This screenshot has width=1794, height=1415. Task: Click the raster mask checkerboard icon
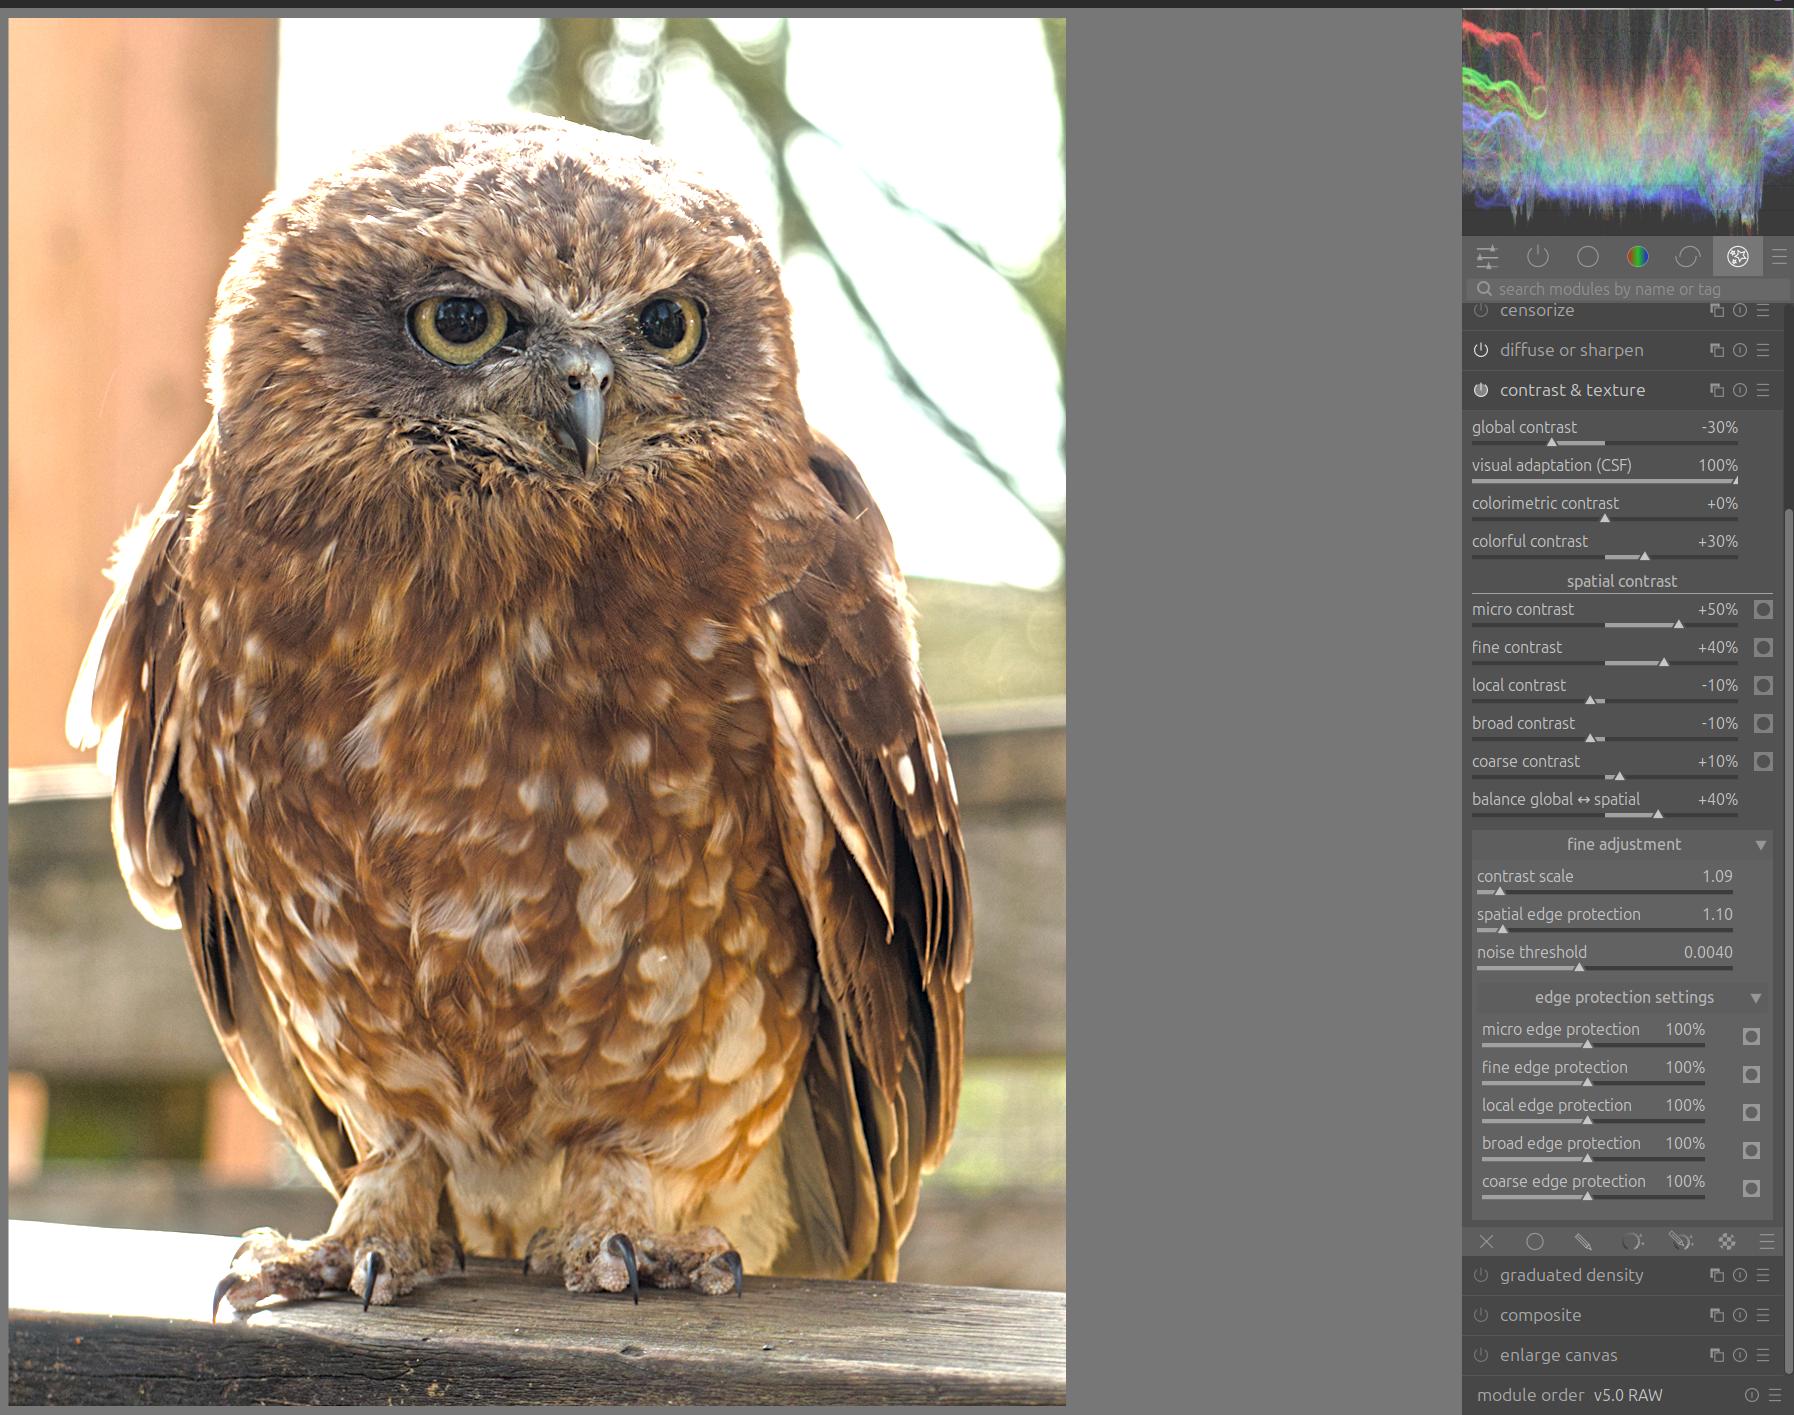pos(1727,1241)
